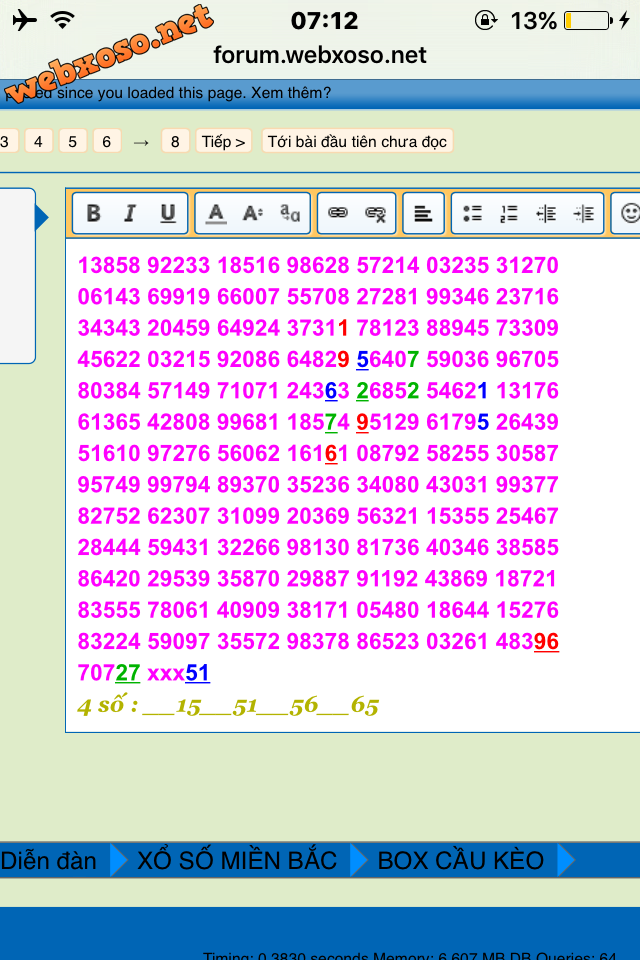Open the smilies picker
Viewport: 640px width, 960px height.
pos(629,213)
